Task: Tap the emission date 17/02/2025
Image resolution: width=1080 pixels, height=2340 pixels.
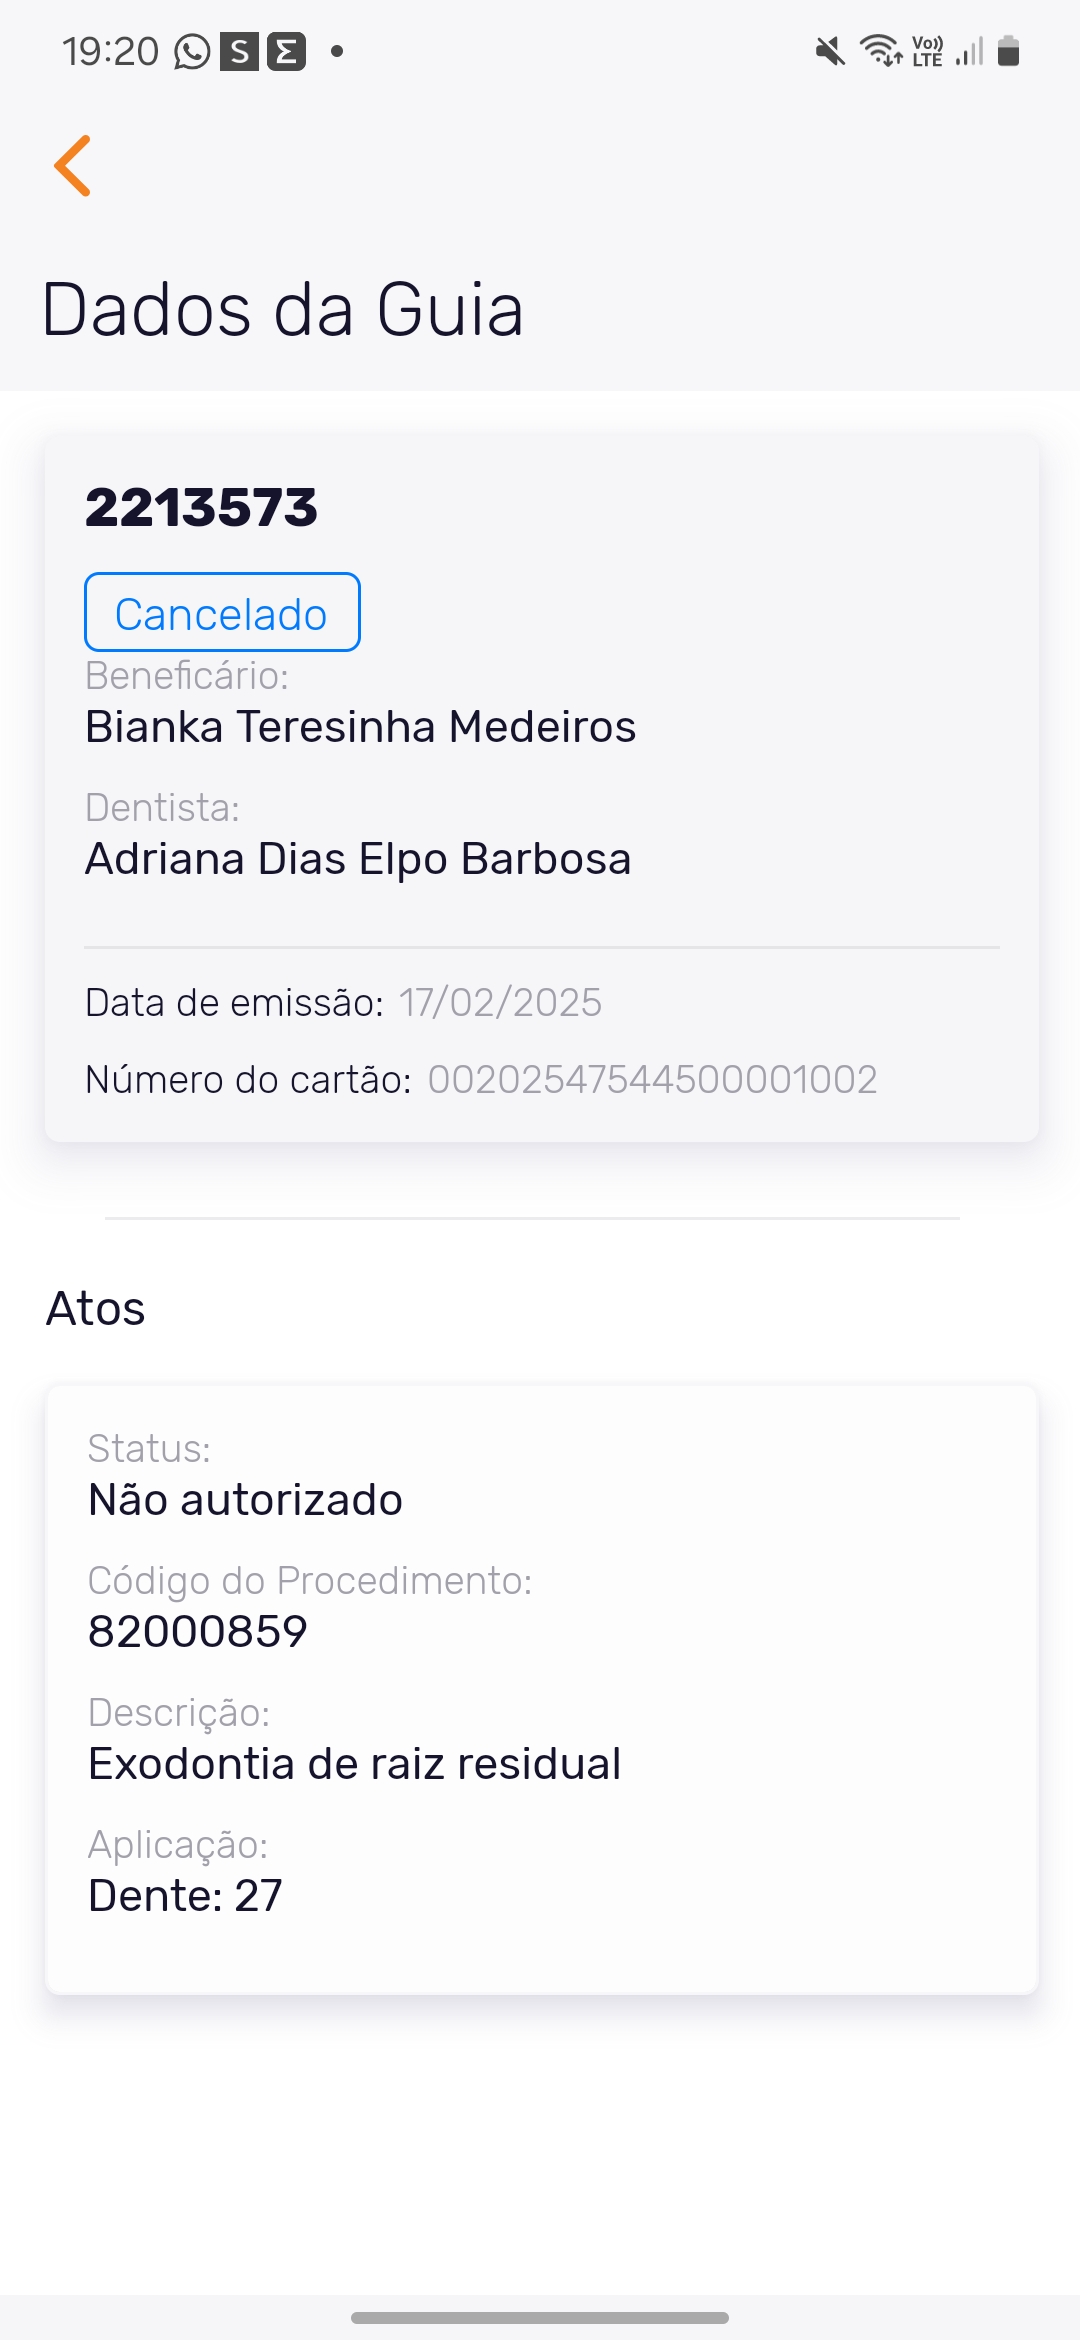Action: [500, 1003]
